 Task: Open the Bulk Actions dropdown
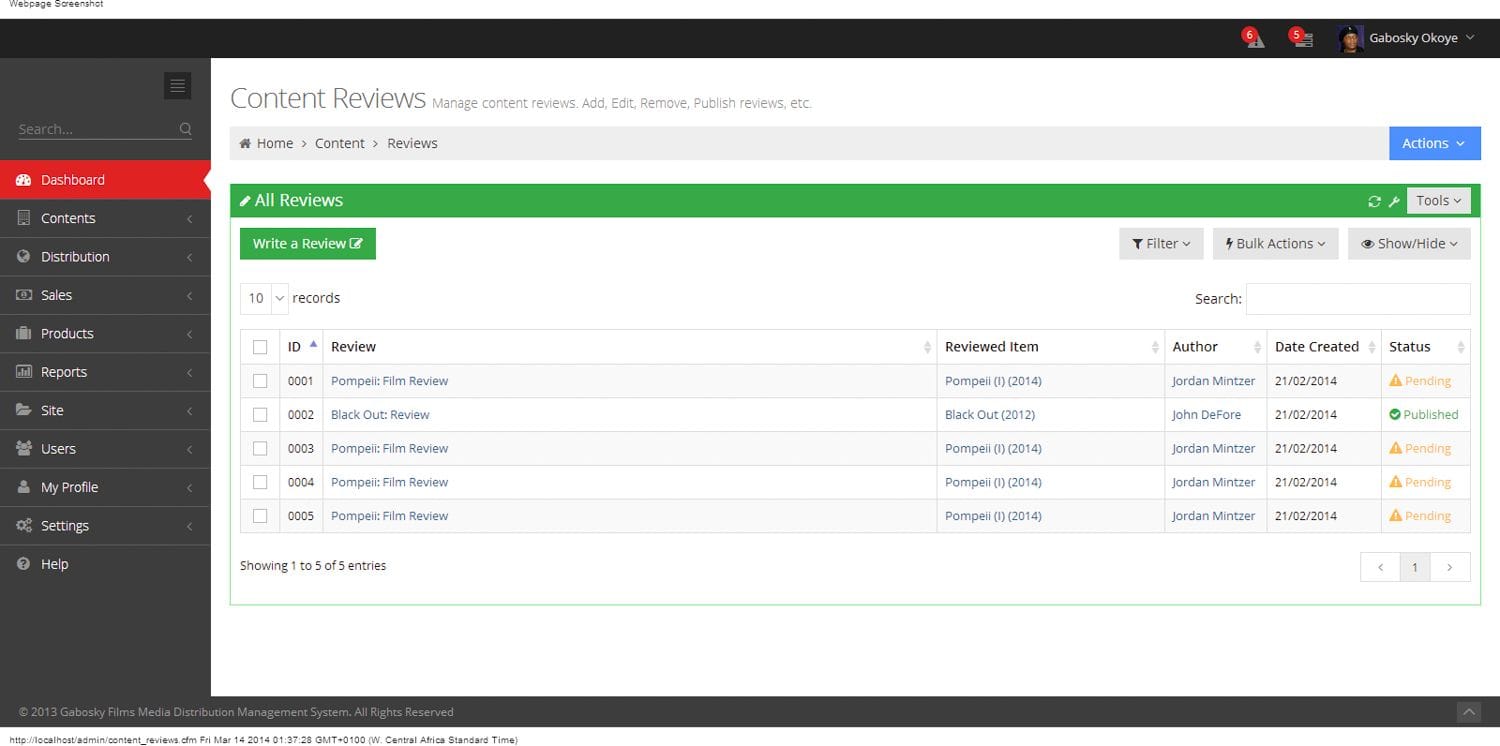click(x=1275, y=243)
